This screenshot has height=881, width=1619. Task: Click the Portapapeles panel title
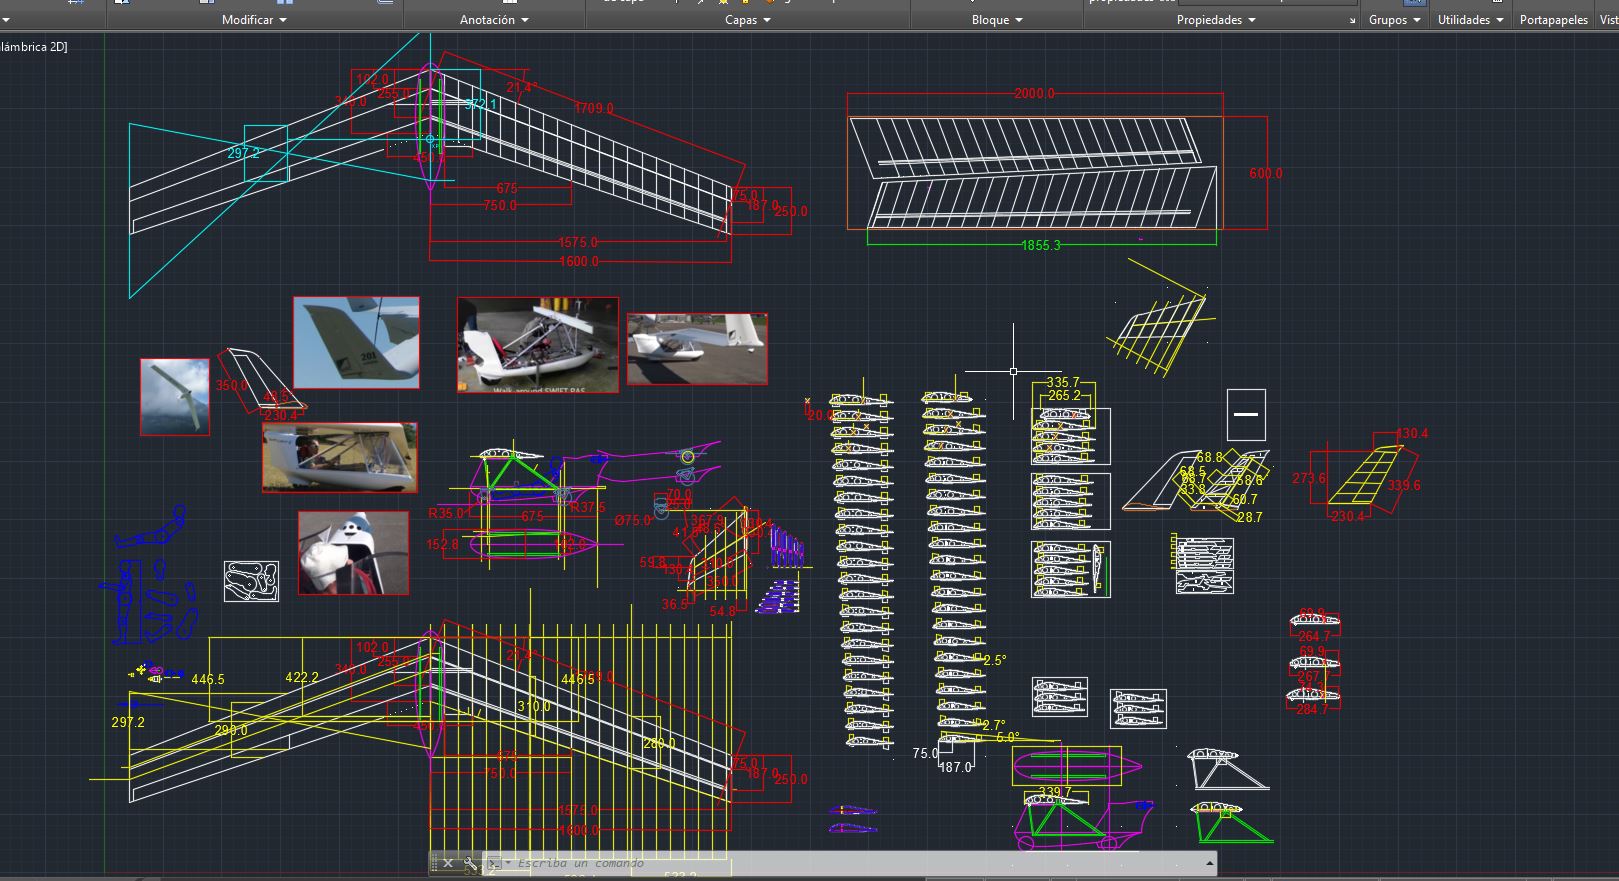[x=1553, y=20]
